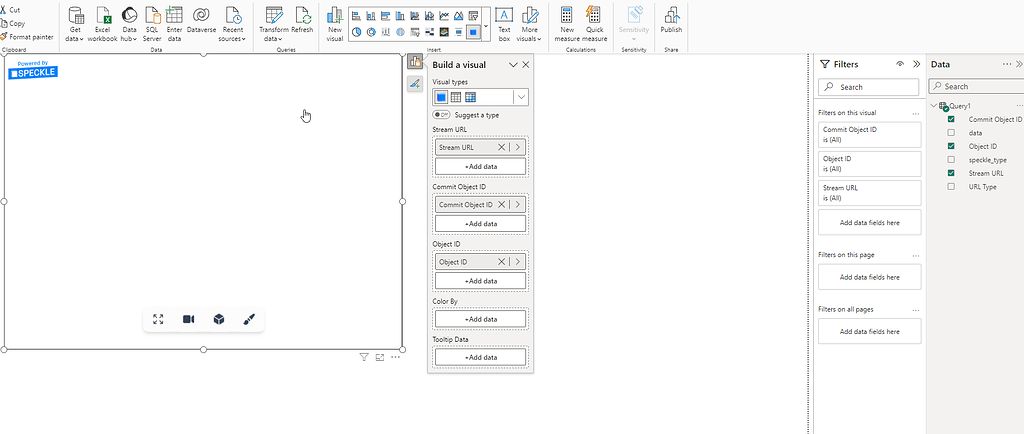The width and height of the screenshot is (1024, 434).
Task: Select table visual type in Build pane
Action: pos(456,97)
